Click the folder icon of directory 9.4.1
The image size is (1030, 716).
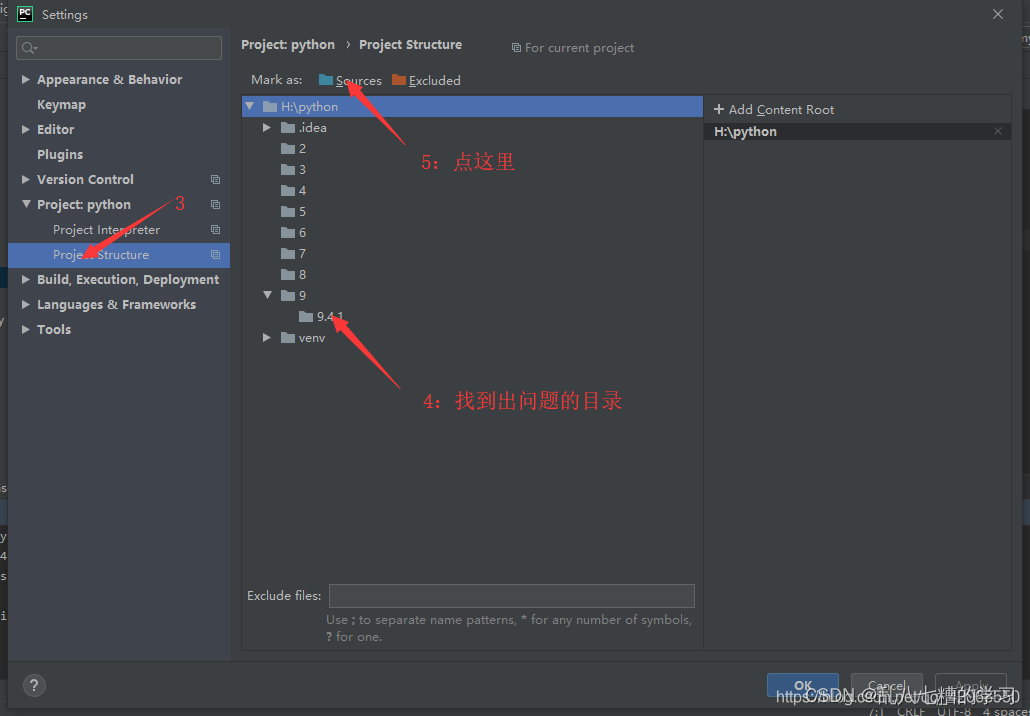coord(305,316)
